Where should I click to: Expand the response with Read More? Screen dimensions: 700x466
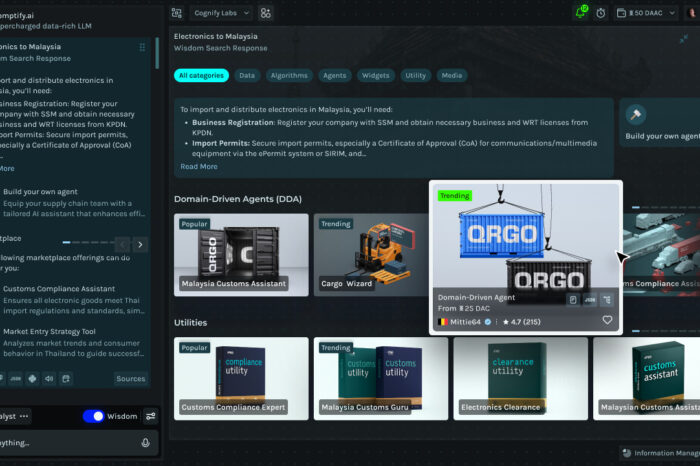point(198,167)
